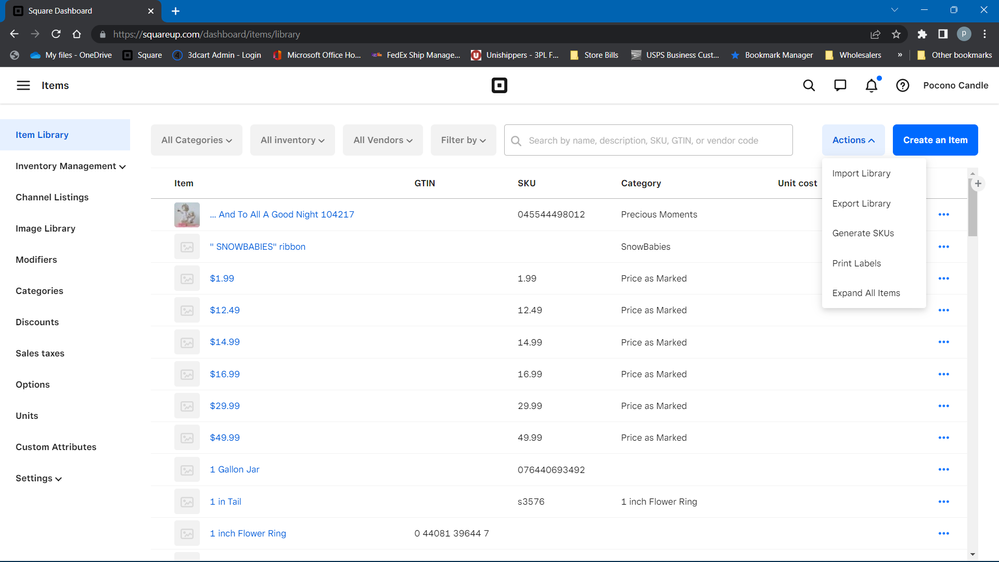Open the 1 Gallon Jar item link
Screen dimensions: 999x562
(234, 470)
